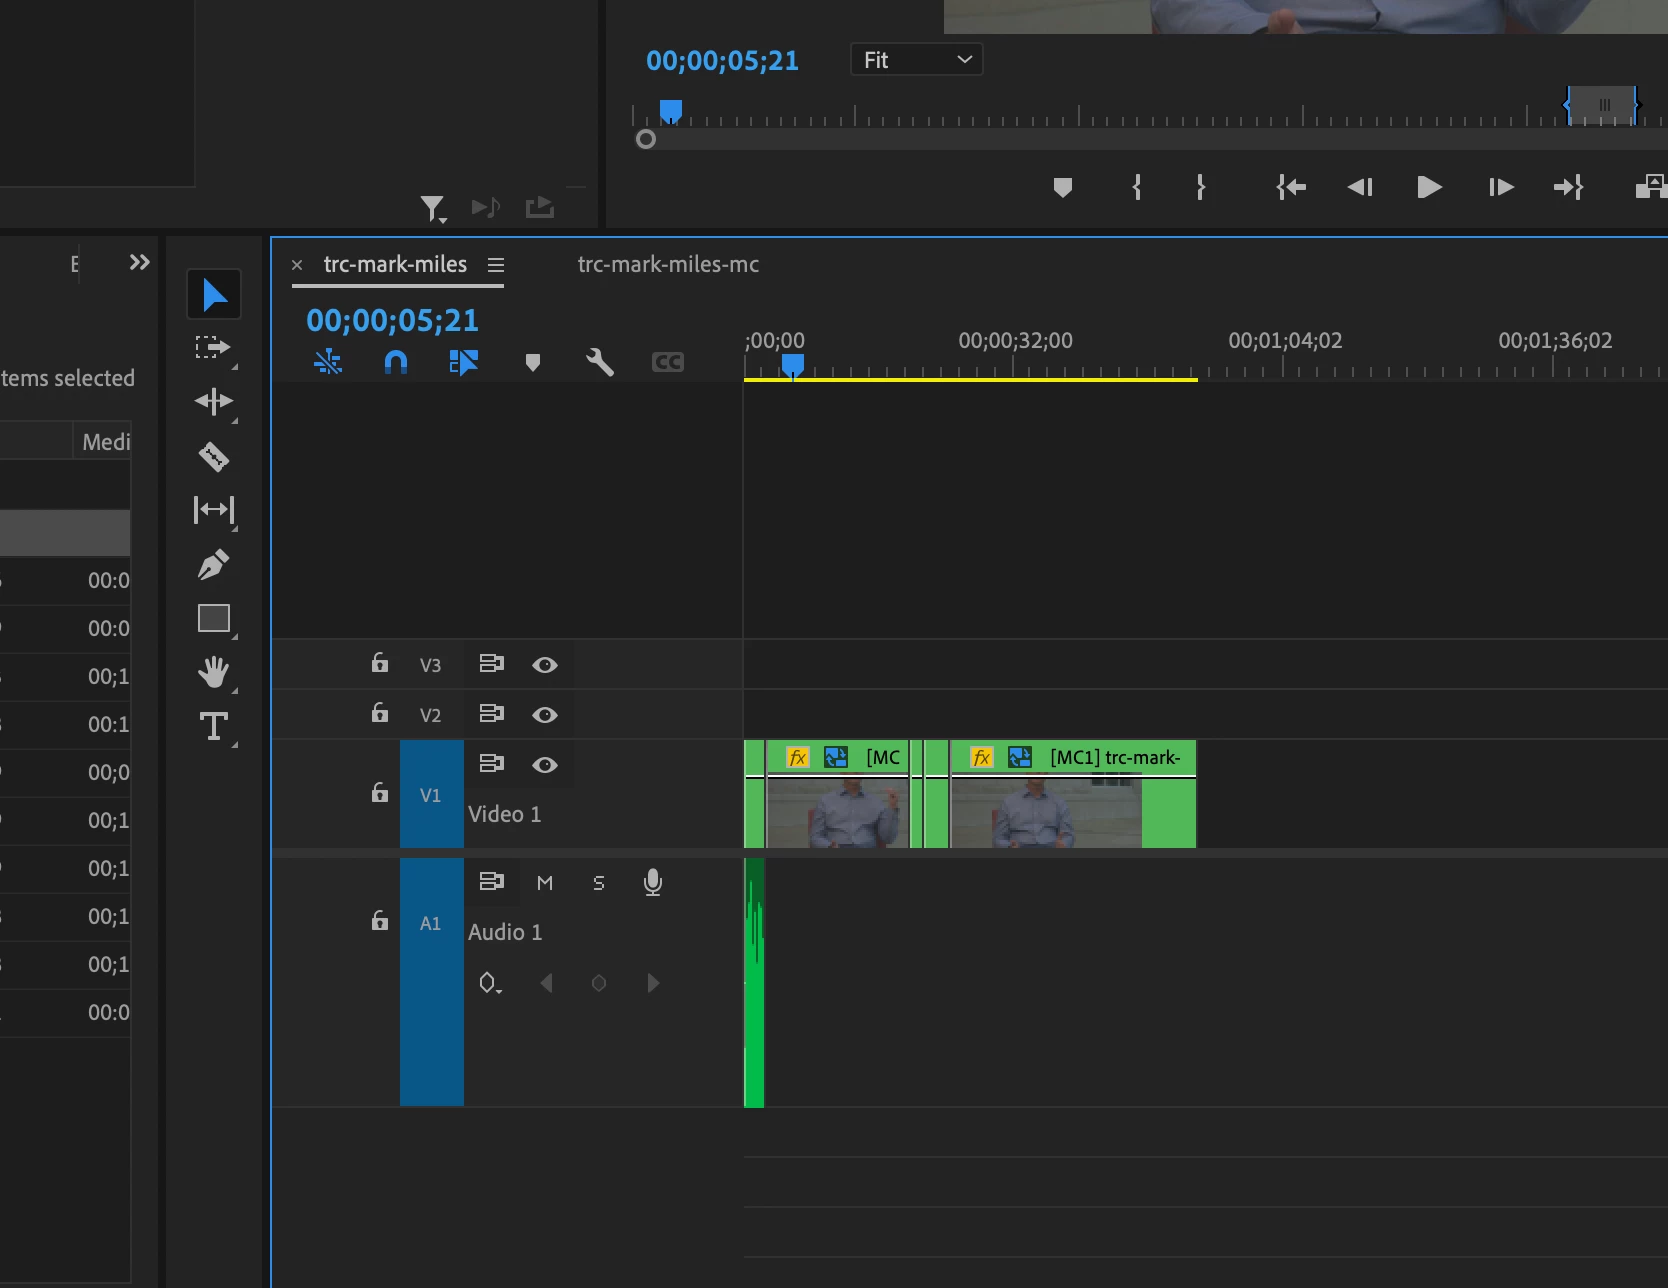The width and height of the screenshot is (1668, 1288).
Task: Hide track V2 output eye
Action: 545,715
